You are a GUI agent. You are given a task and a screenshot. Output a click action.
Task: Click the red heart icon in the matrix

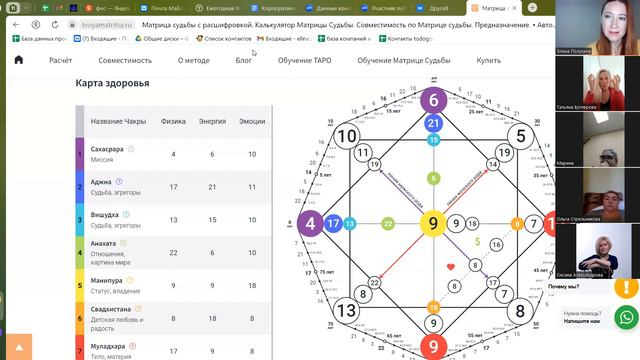coord(451,267)
